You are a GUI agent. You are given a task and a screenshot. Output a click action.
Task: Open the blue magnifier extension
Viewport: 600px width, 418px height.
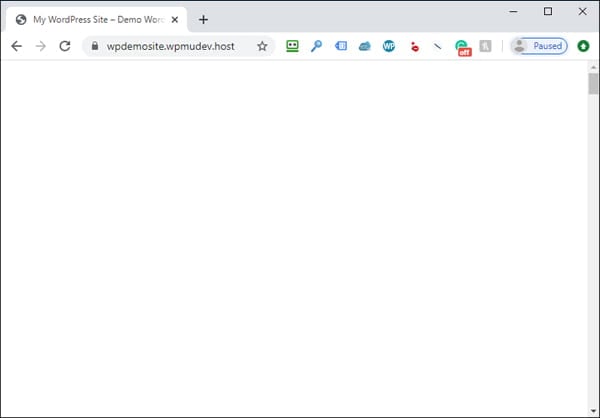pyautogui.click(x=316, y=46)
